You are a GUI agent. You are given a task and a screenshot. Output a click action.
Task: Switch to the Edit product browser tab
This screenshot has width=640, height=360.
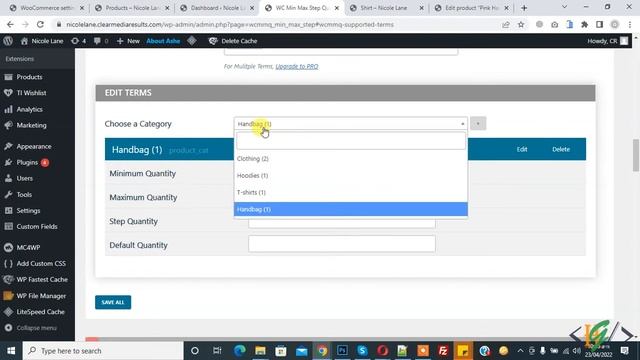pyautogui.click(x=471, y=8)
